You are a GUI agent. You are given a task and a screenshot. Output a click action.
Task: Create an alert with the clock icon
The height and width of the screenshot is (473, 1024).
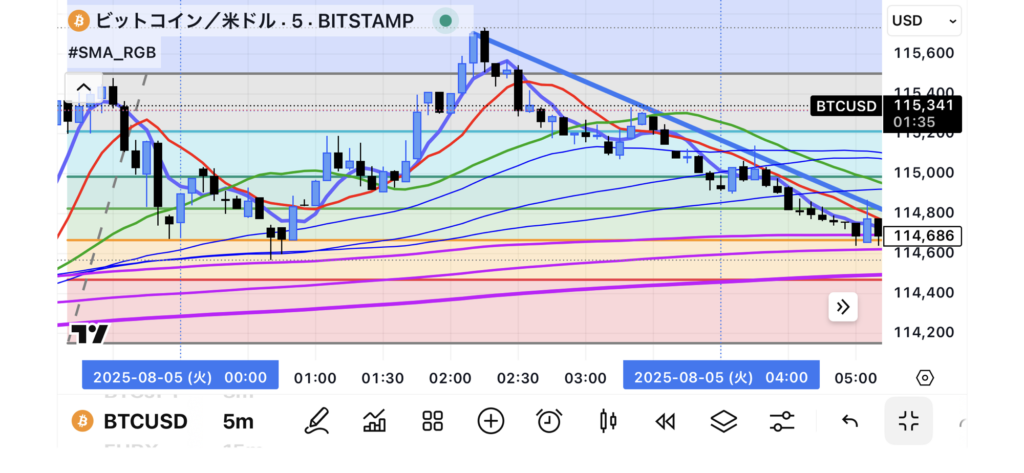[x=548, y=421]
